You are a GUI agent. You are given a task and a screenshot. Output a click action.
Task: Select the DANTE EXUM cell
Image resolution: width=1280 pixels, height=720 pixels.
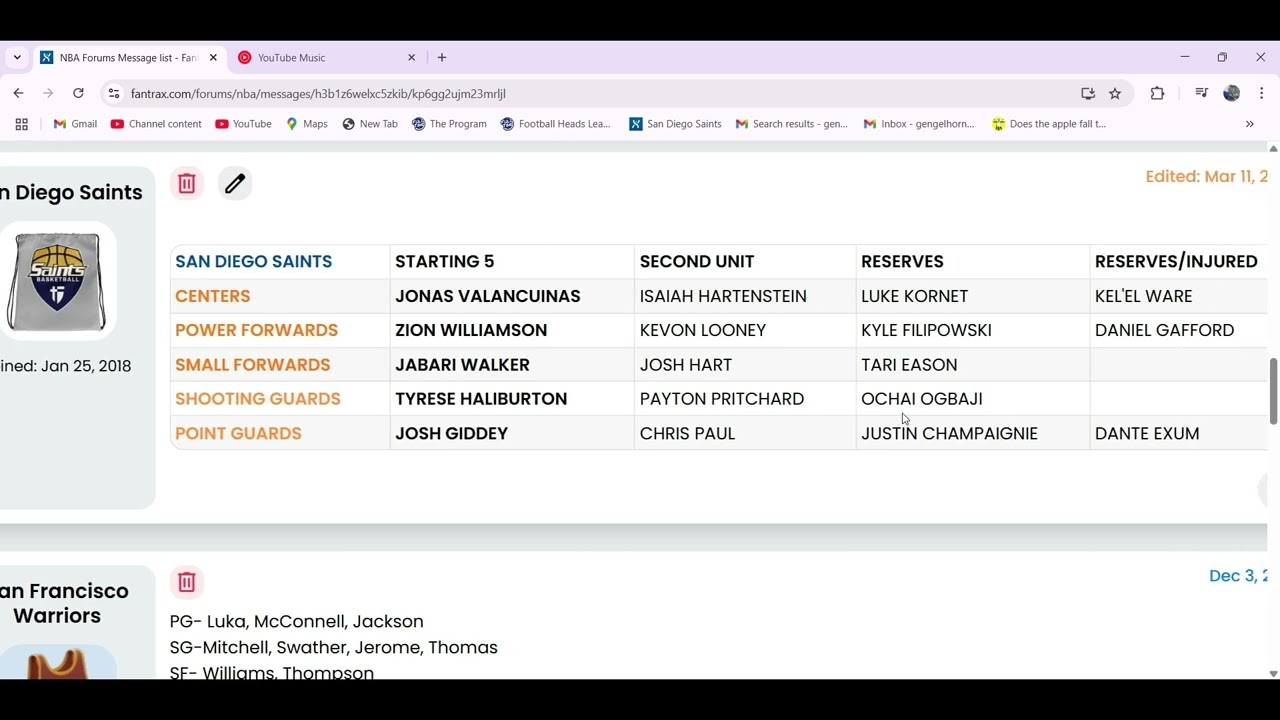(1178, 433)
